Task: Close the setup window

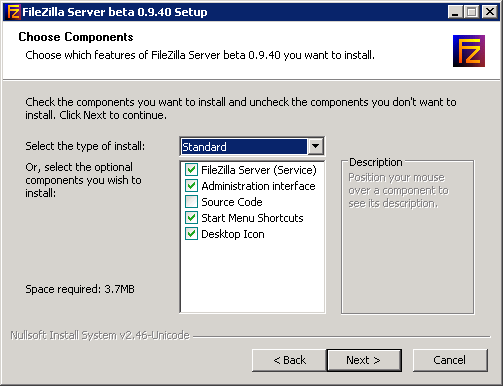Action: click(x=490, y=12)
